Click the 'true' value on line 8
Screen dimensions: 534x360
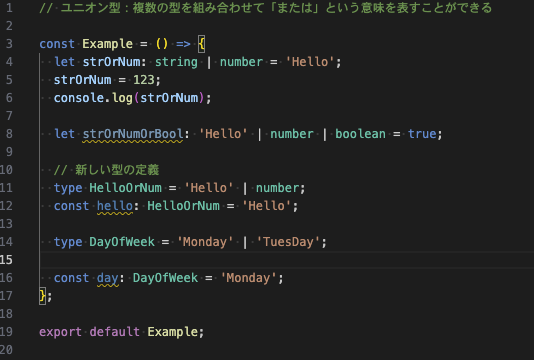point(422,134)
